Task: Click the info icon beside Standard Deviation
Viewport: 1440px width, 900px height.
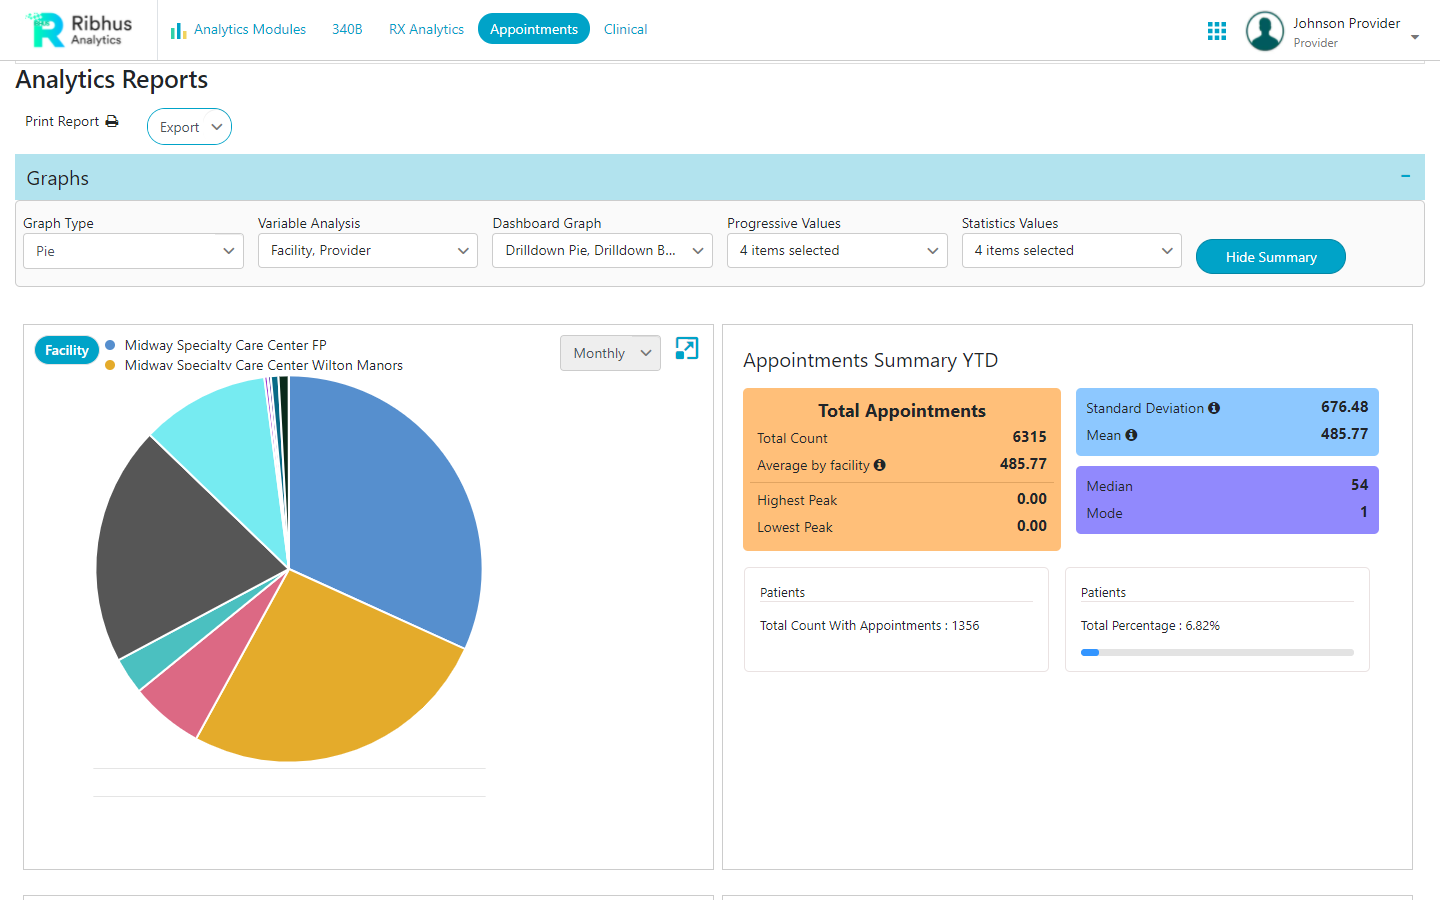Action: tap(1213, 408)
